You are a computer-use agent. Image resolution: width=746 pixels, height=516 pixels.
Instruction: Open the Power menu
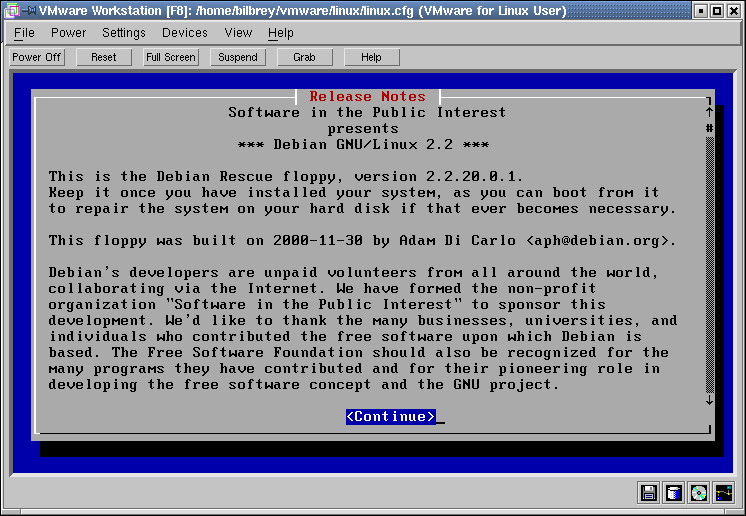(68, 33)
